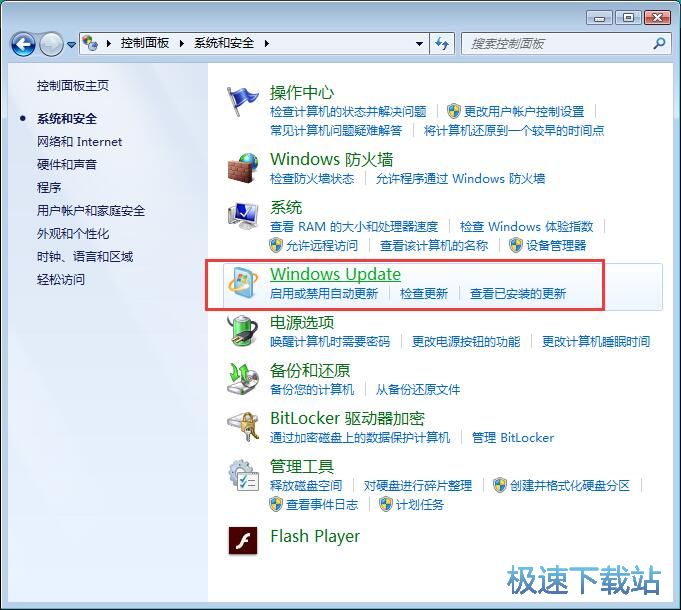Click the Flash Player icon
Viewport: 681px width, 610px height.
coord(243,541)
